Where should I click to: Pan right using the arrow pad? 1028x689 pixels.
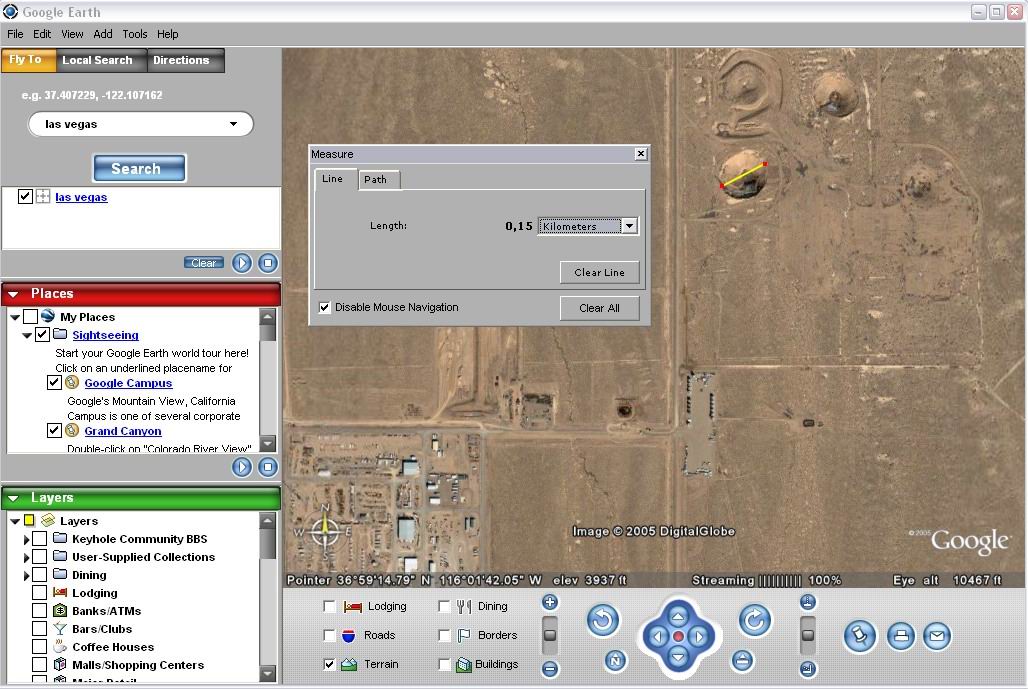point(699,637)
